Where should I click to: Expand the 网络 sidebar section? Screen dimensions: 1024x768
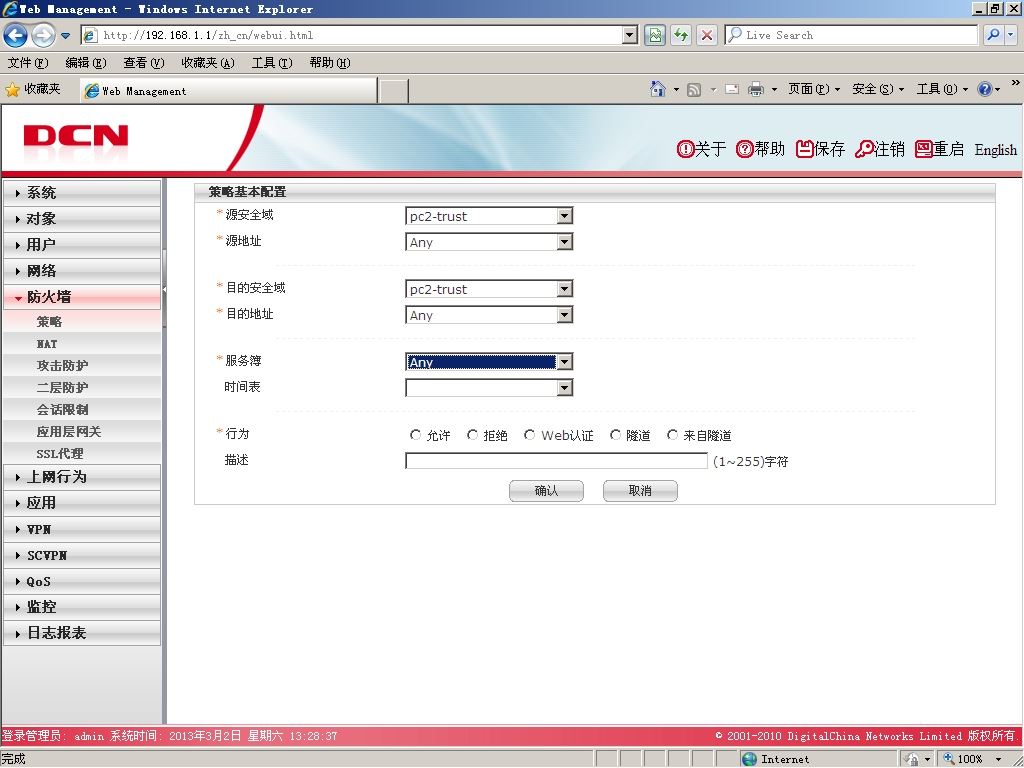pos(82,271)
